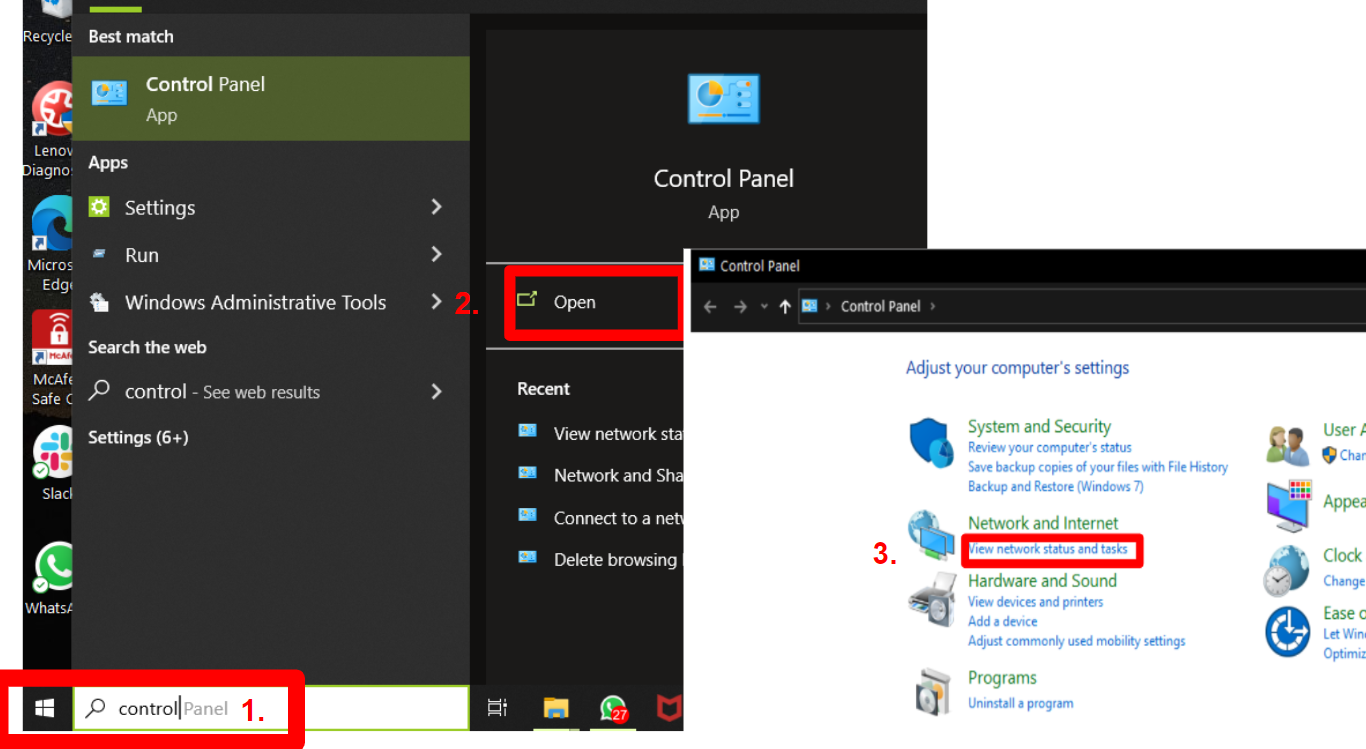The image size is (1366, 749).
Task: Open File Explorer from the taskbar
Action: 556,708
